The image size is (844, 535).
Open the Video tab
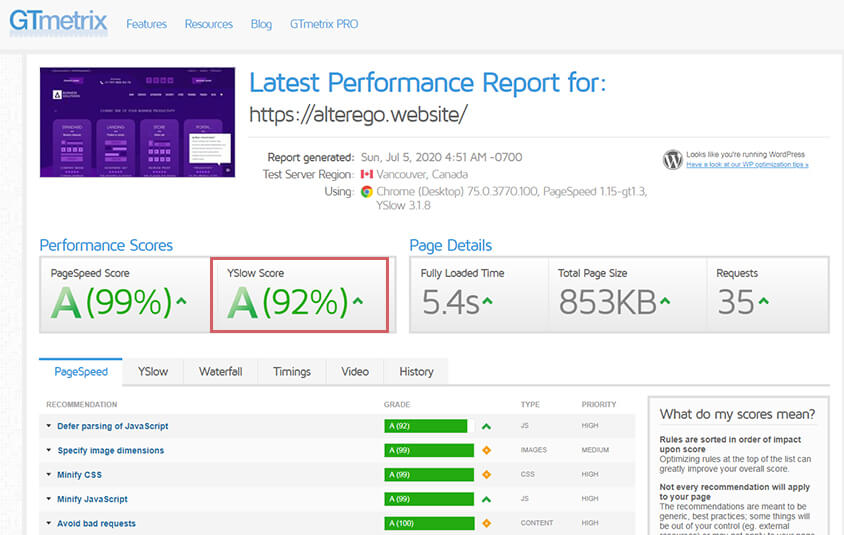(x=355, y=372)
